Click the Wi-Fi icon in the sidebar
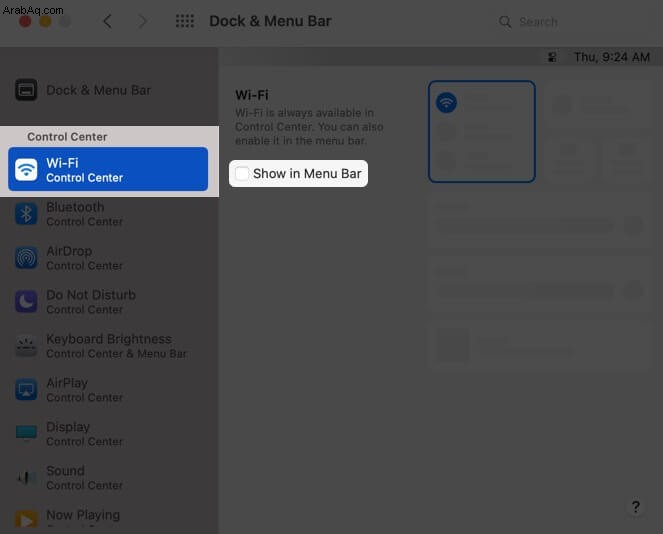Image resolution: width=663 pixels, height=534 pixels. point(26,170)
